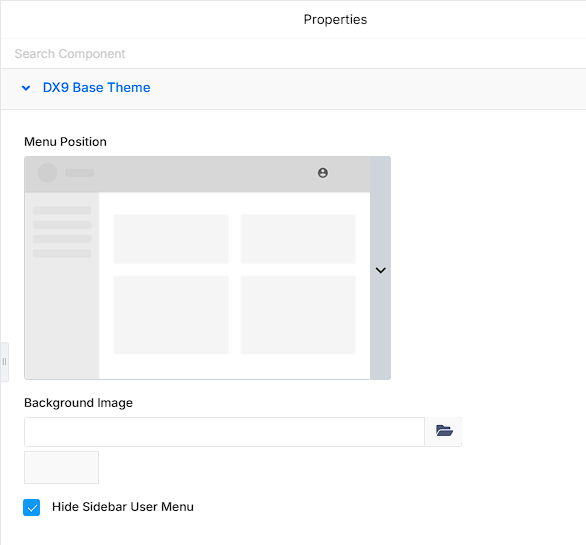
Task: Click the Background Image label
Action: click(78, 403)
